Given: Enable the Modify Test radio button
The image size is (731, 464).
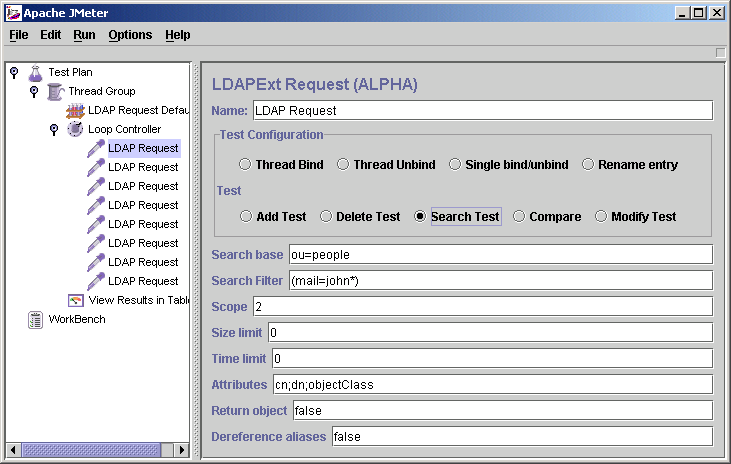Looking at the screenshot, I should click(x=601, y=216).
